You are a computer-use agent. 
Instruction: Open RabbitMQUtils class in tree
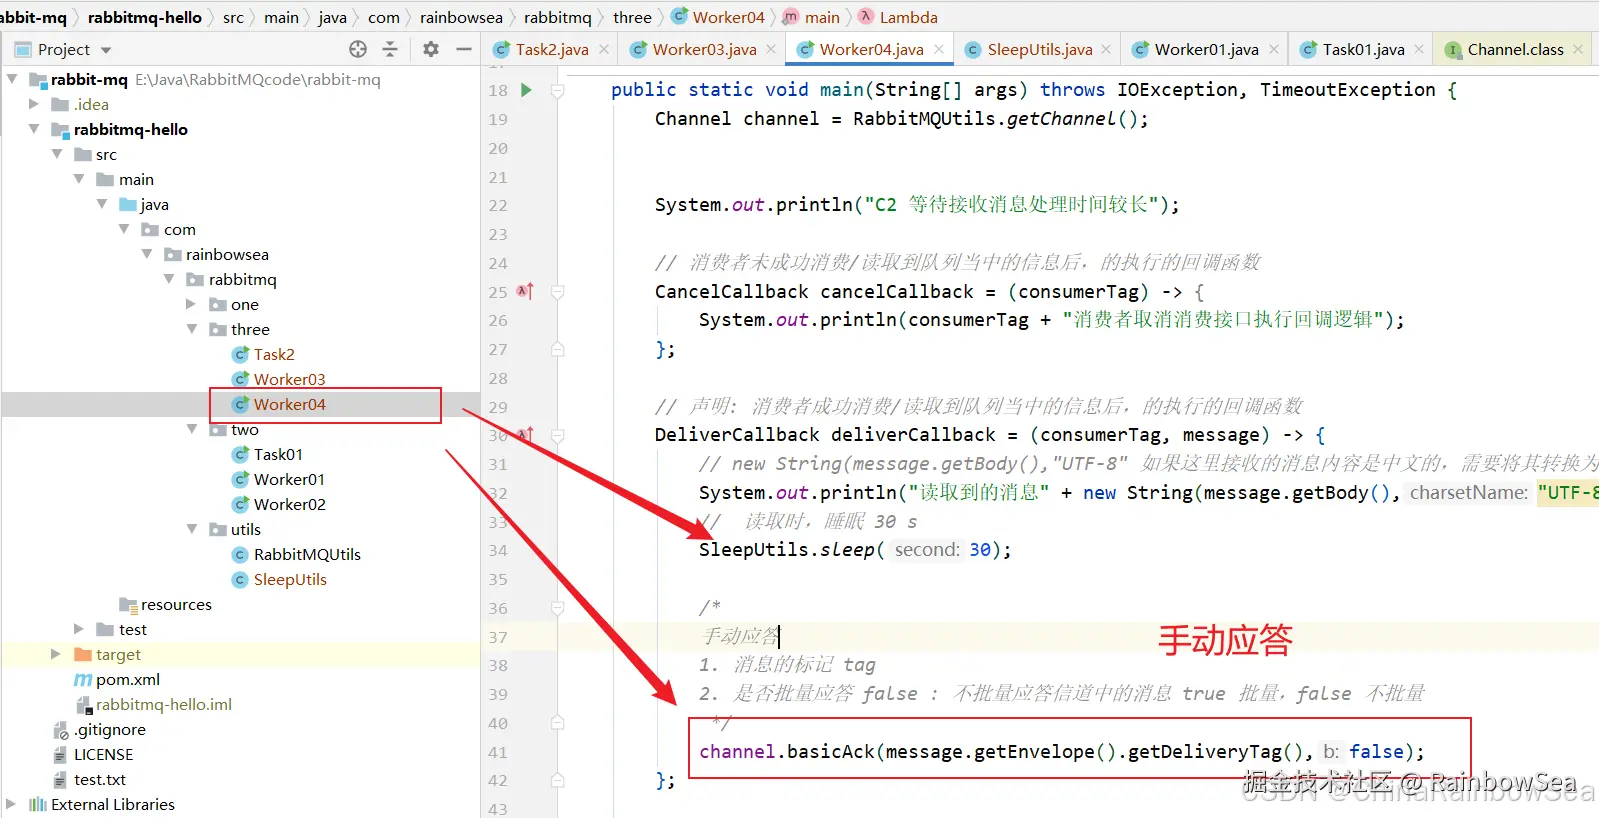[307, 554]
